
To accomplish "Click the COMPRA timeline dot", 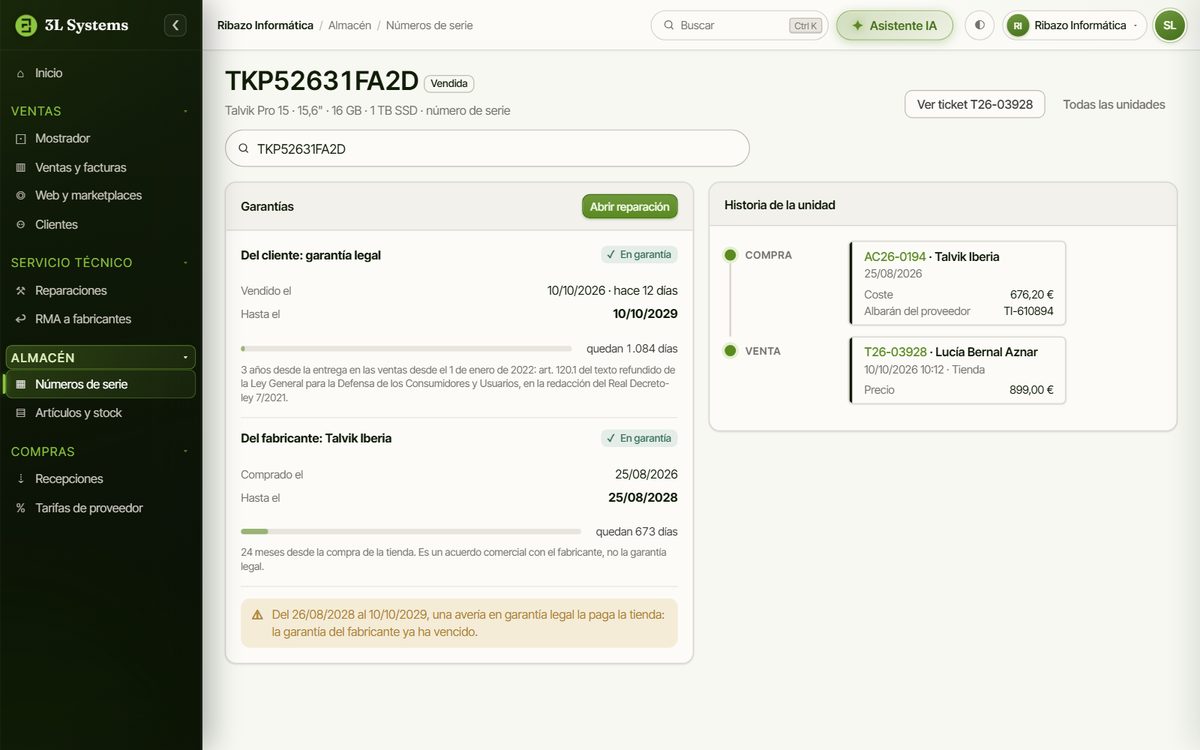I will 730,255.
